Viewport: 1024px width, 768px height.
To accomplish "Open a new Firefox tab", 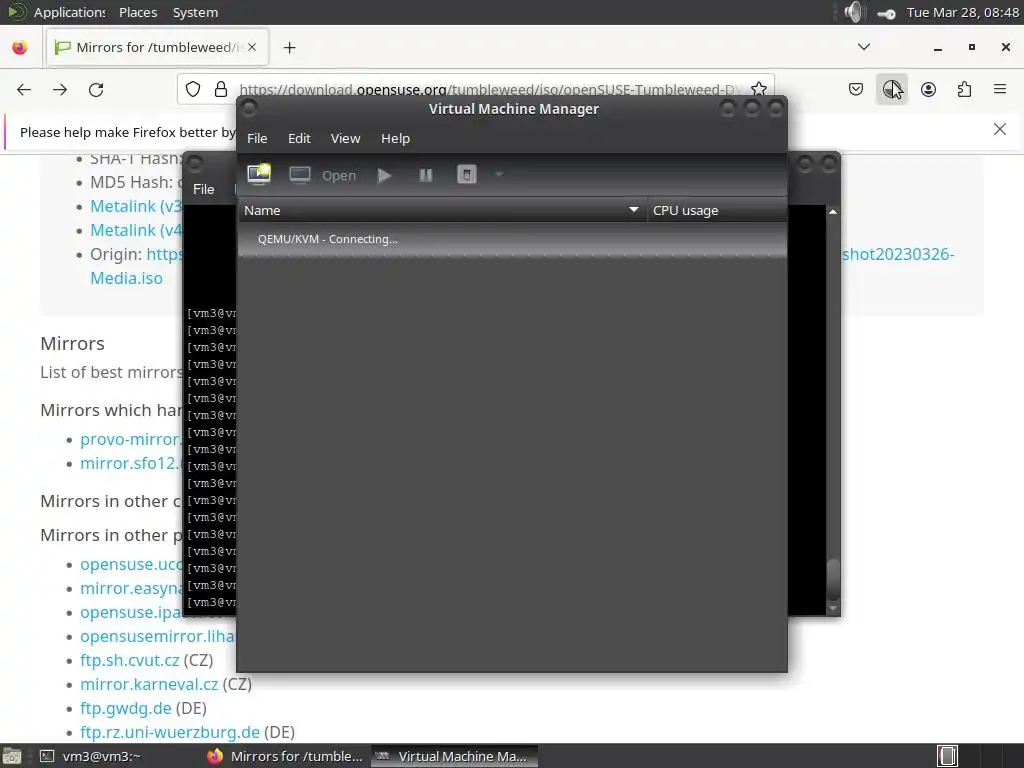I will pyautogui.click(x=289, y=48).
